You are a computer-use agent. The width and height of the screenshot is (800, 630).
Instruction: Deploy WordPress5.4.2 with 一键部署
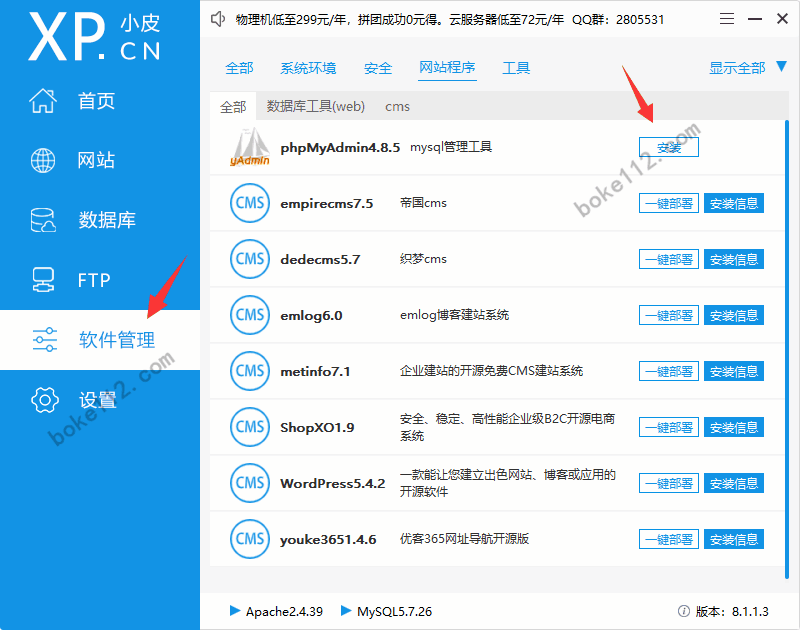click(x=668, y=483)
